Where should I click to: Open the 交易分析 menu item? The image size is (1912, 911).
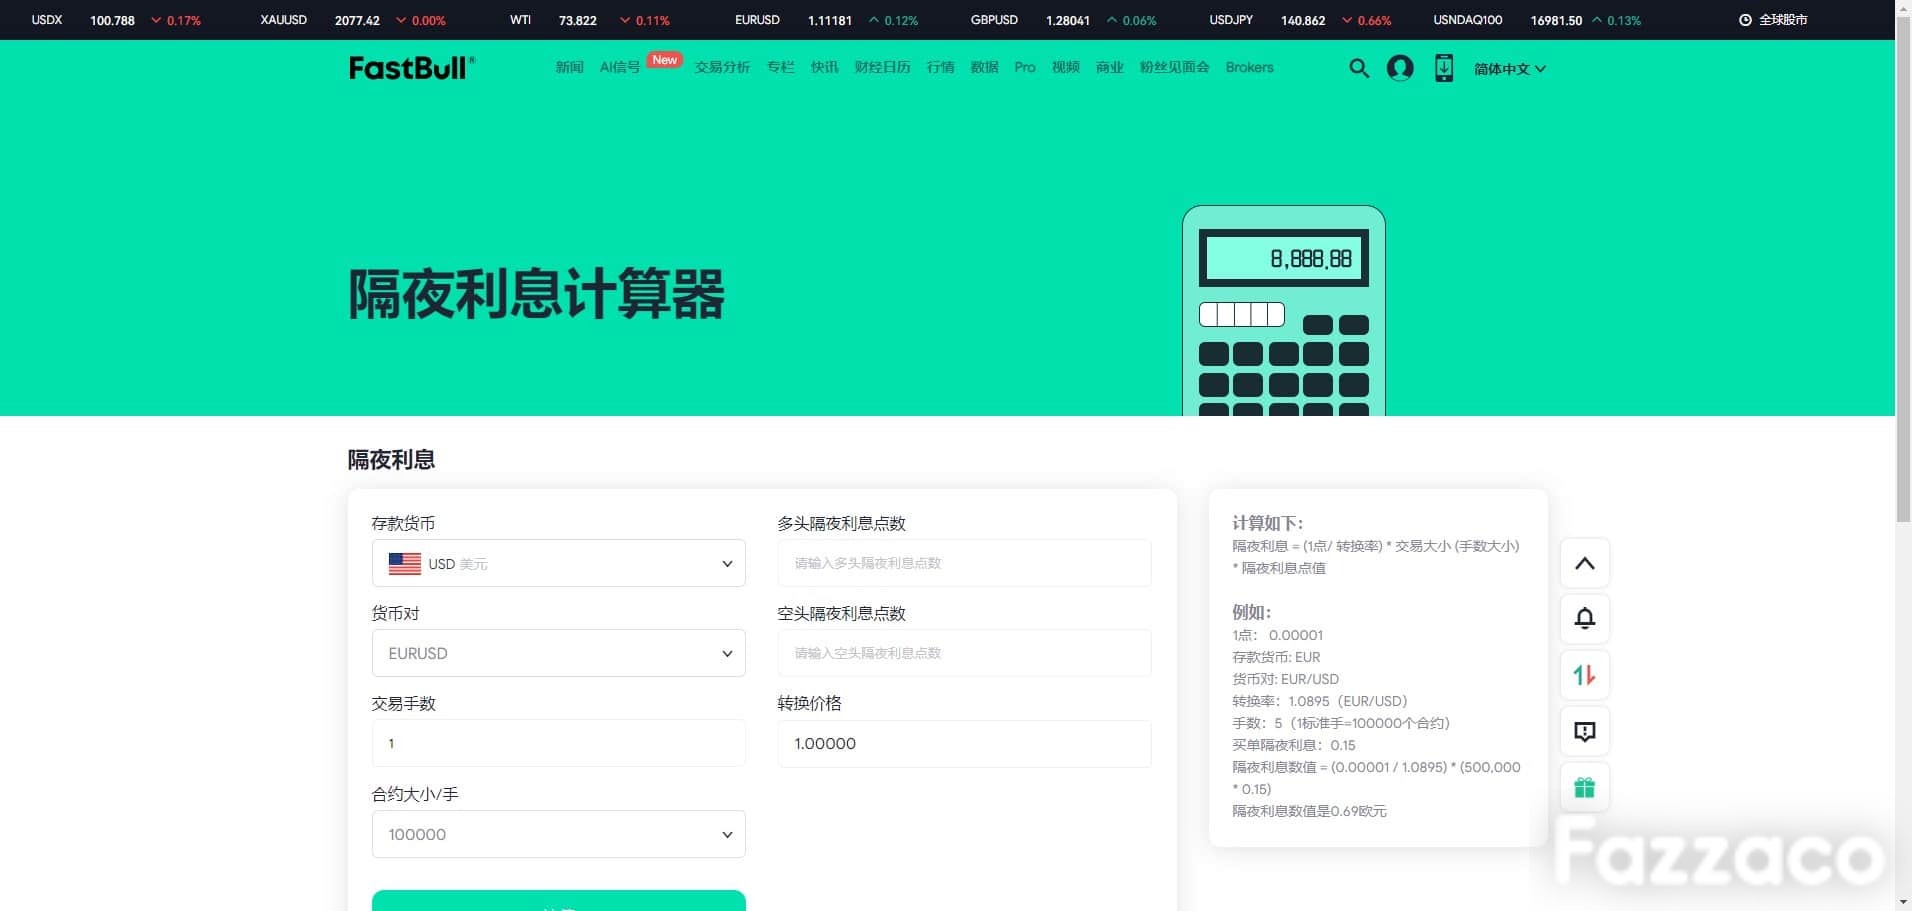tap(722, 67)
